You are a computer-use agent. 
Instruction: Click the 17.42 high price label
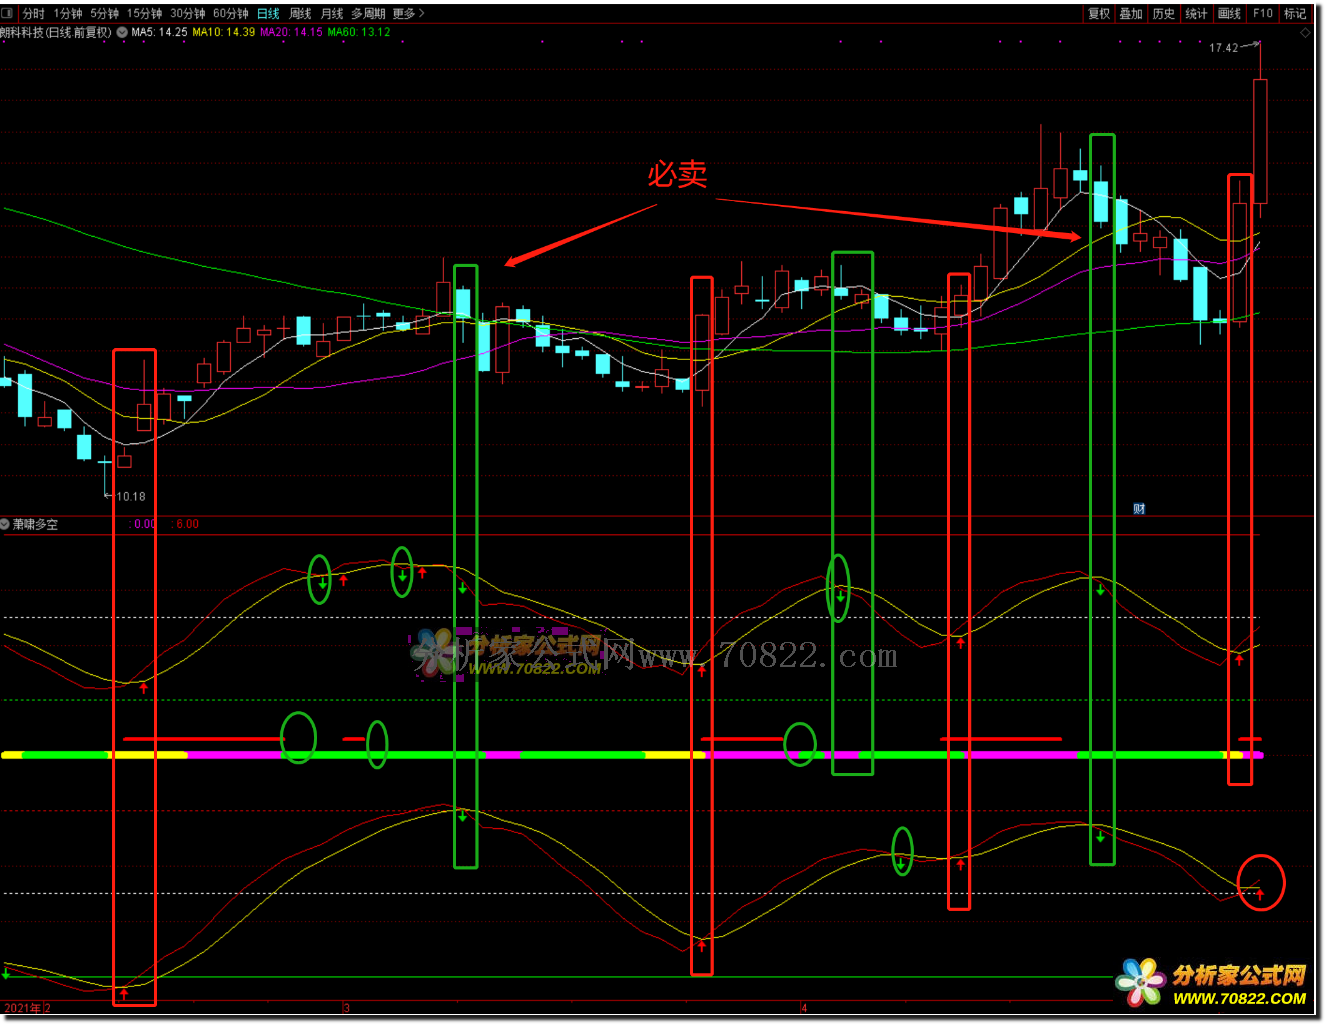[1223, 48]
